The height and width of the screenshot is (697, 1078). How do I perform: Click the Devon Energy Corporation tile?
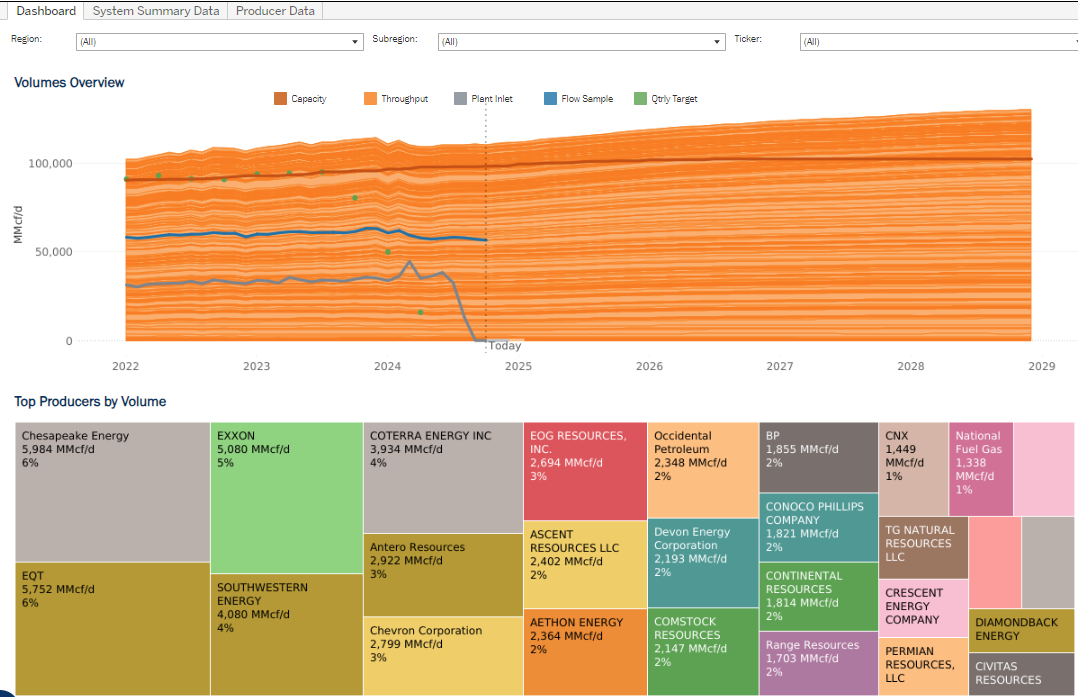tap(703, 563)
